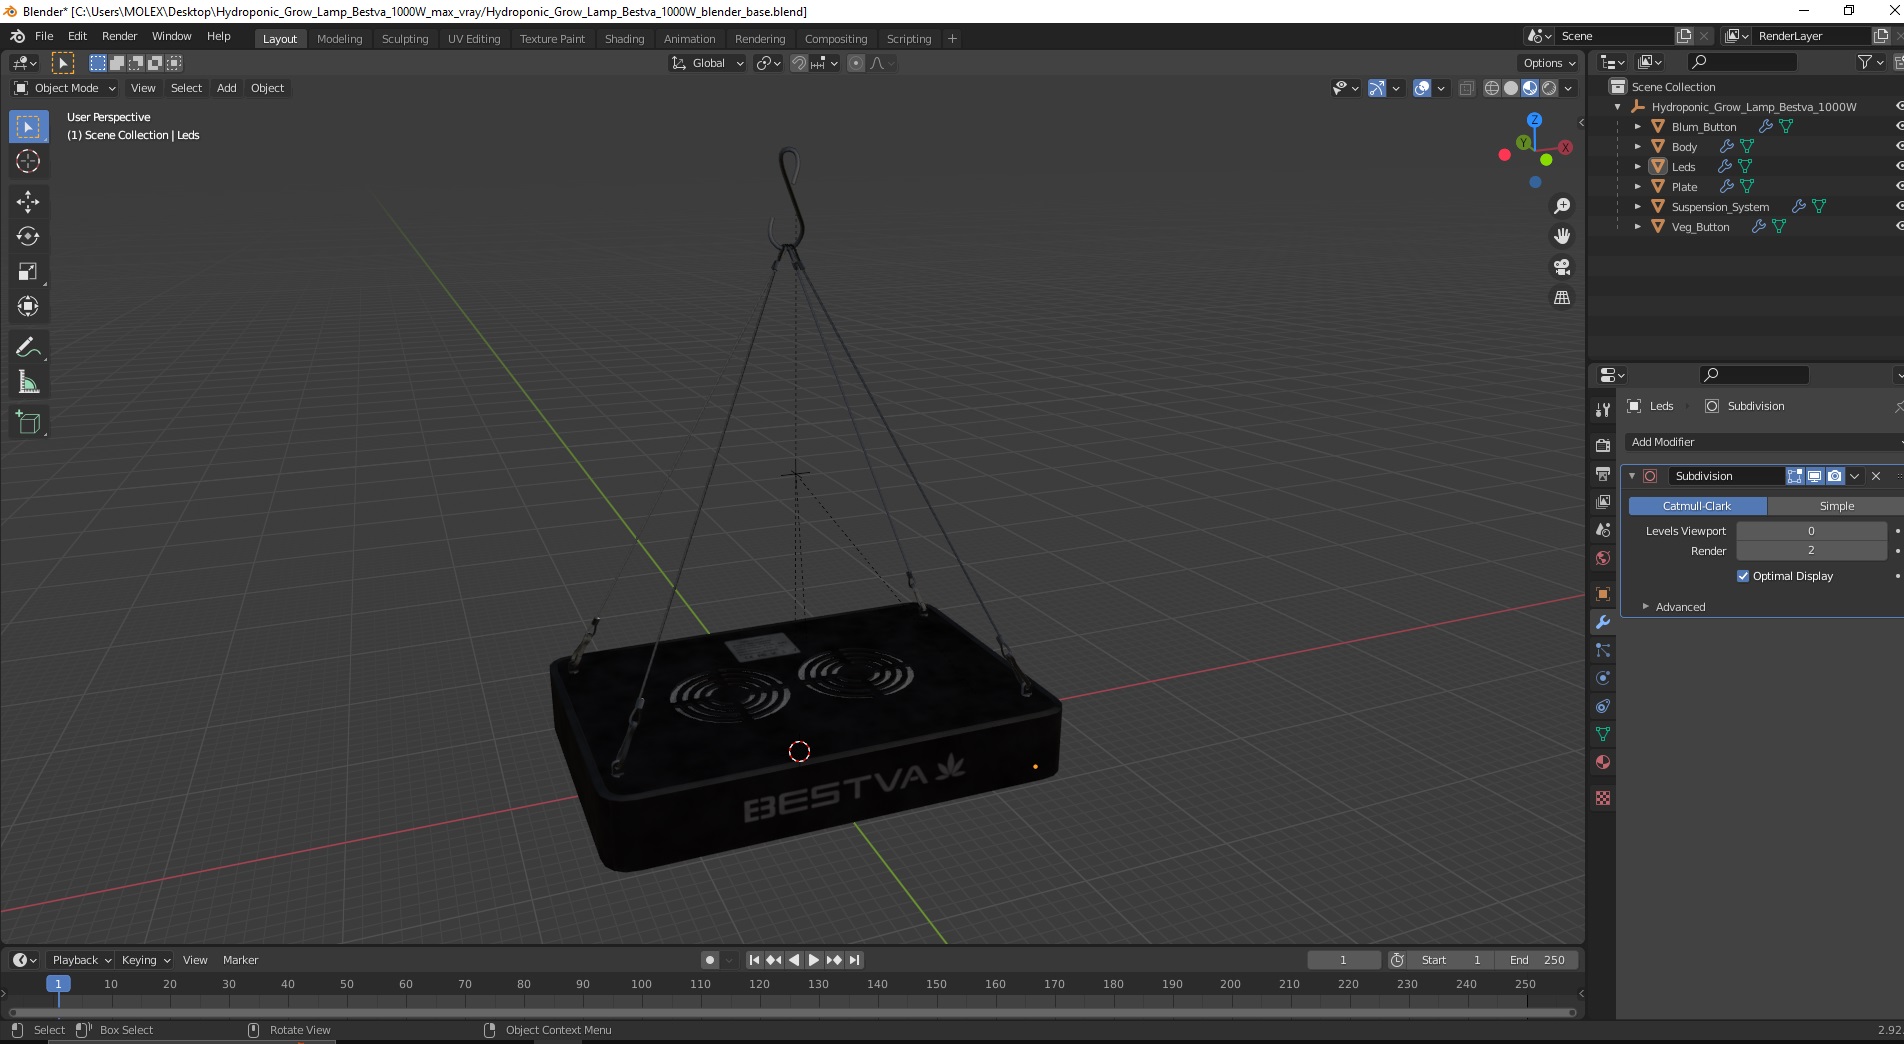Open the viewport Add menu
This screenshot has height=1044, width=1904.
click(x=227, y=88)
